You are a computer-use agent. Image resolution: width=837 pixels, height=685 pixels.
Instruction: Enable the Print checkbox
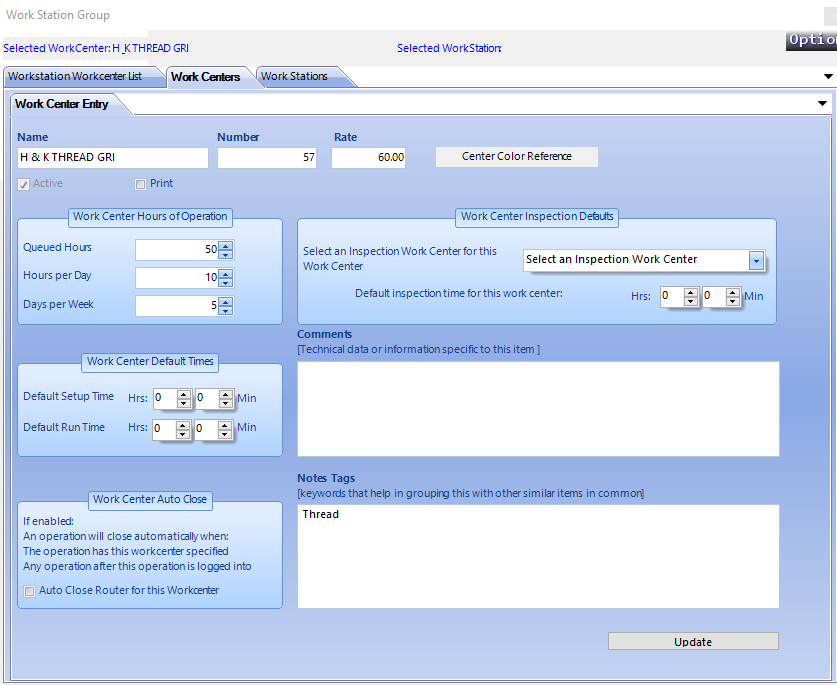point(140,184)
